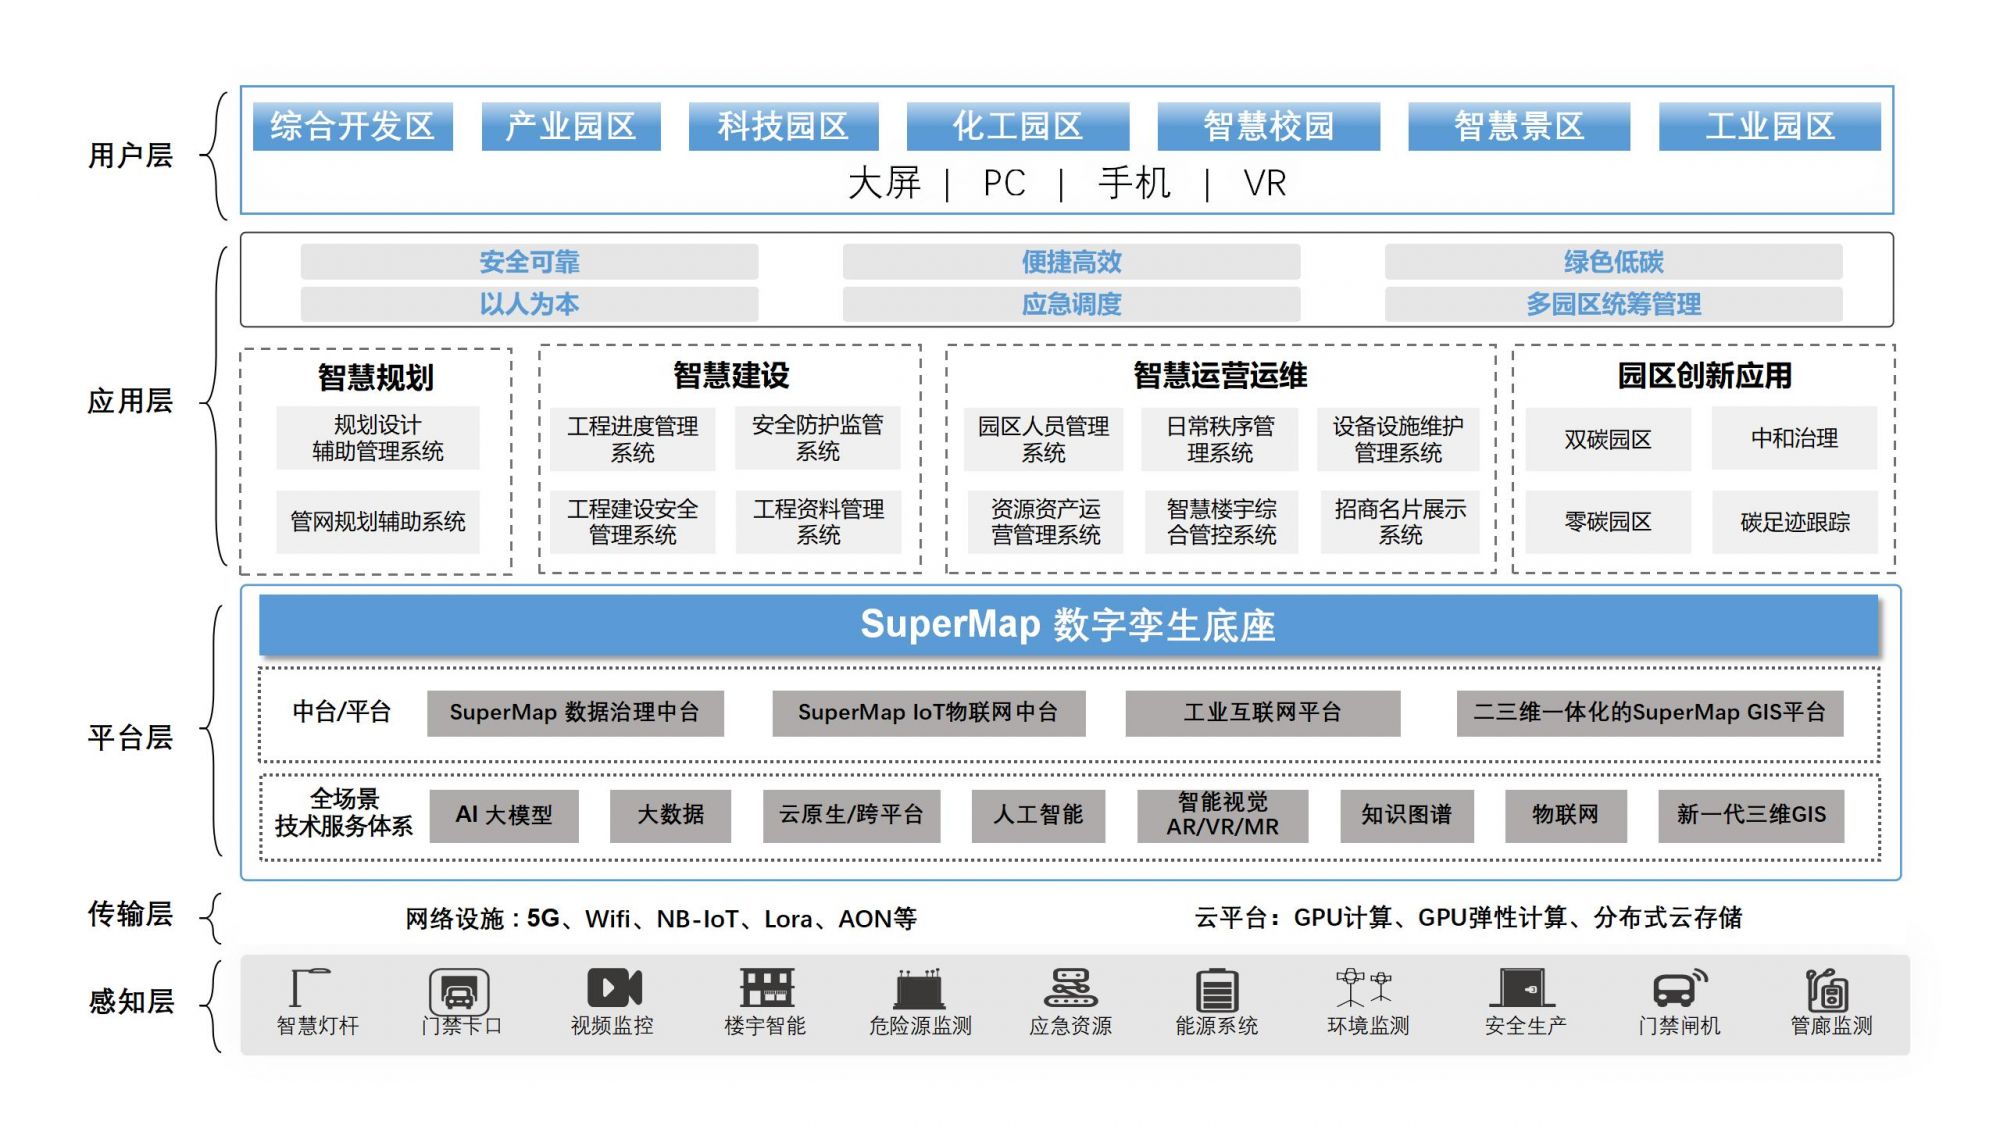Screen dimensions: 2000x1125
Task: Click the 综合开发区 blue box
Action: pos(353,126)
